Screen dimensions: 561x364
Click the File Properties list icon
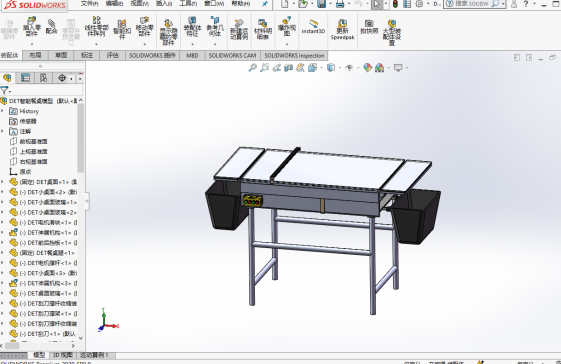(x=407, y=4)
